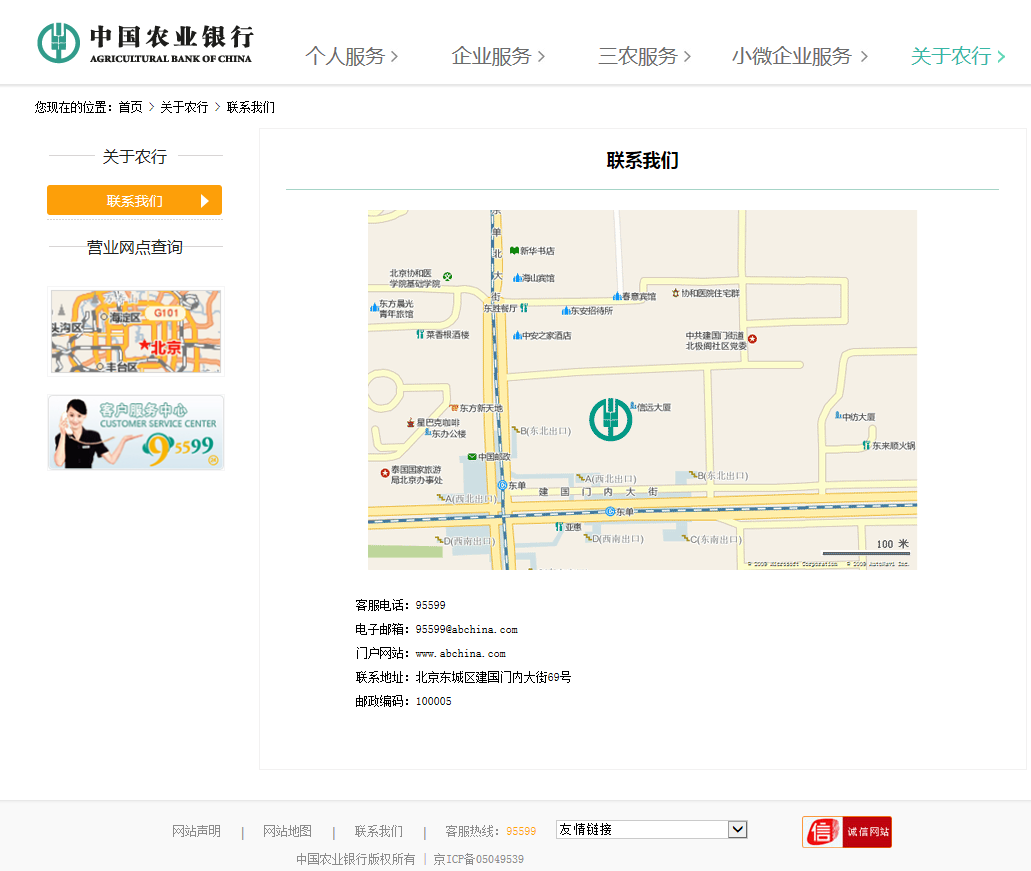
Task: Click the 亚惠 restaurant icon on the map
Action: pyautogui.click(x=559, y=527)
